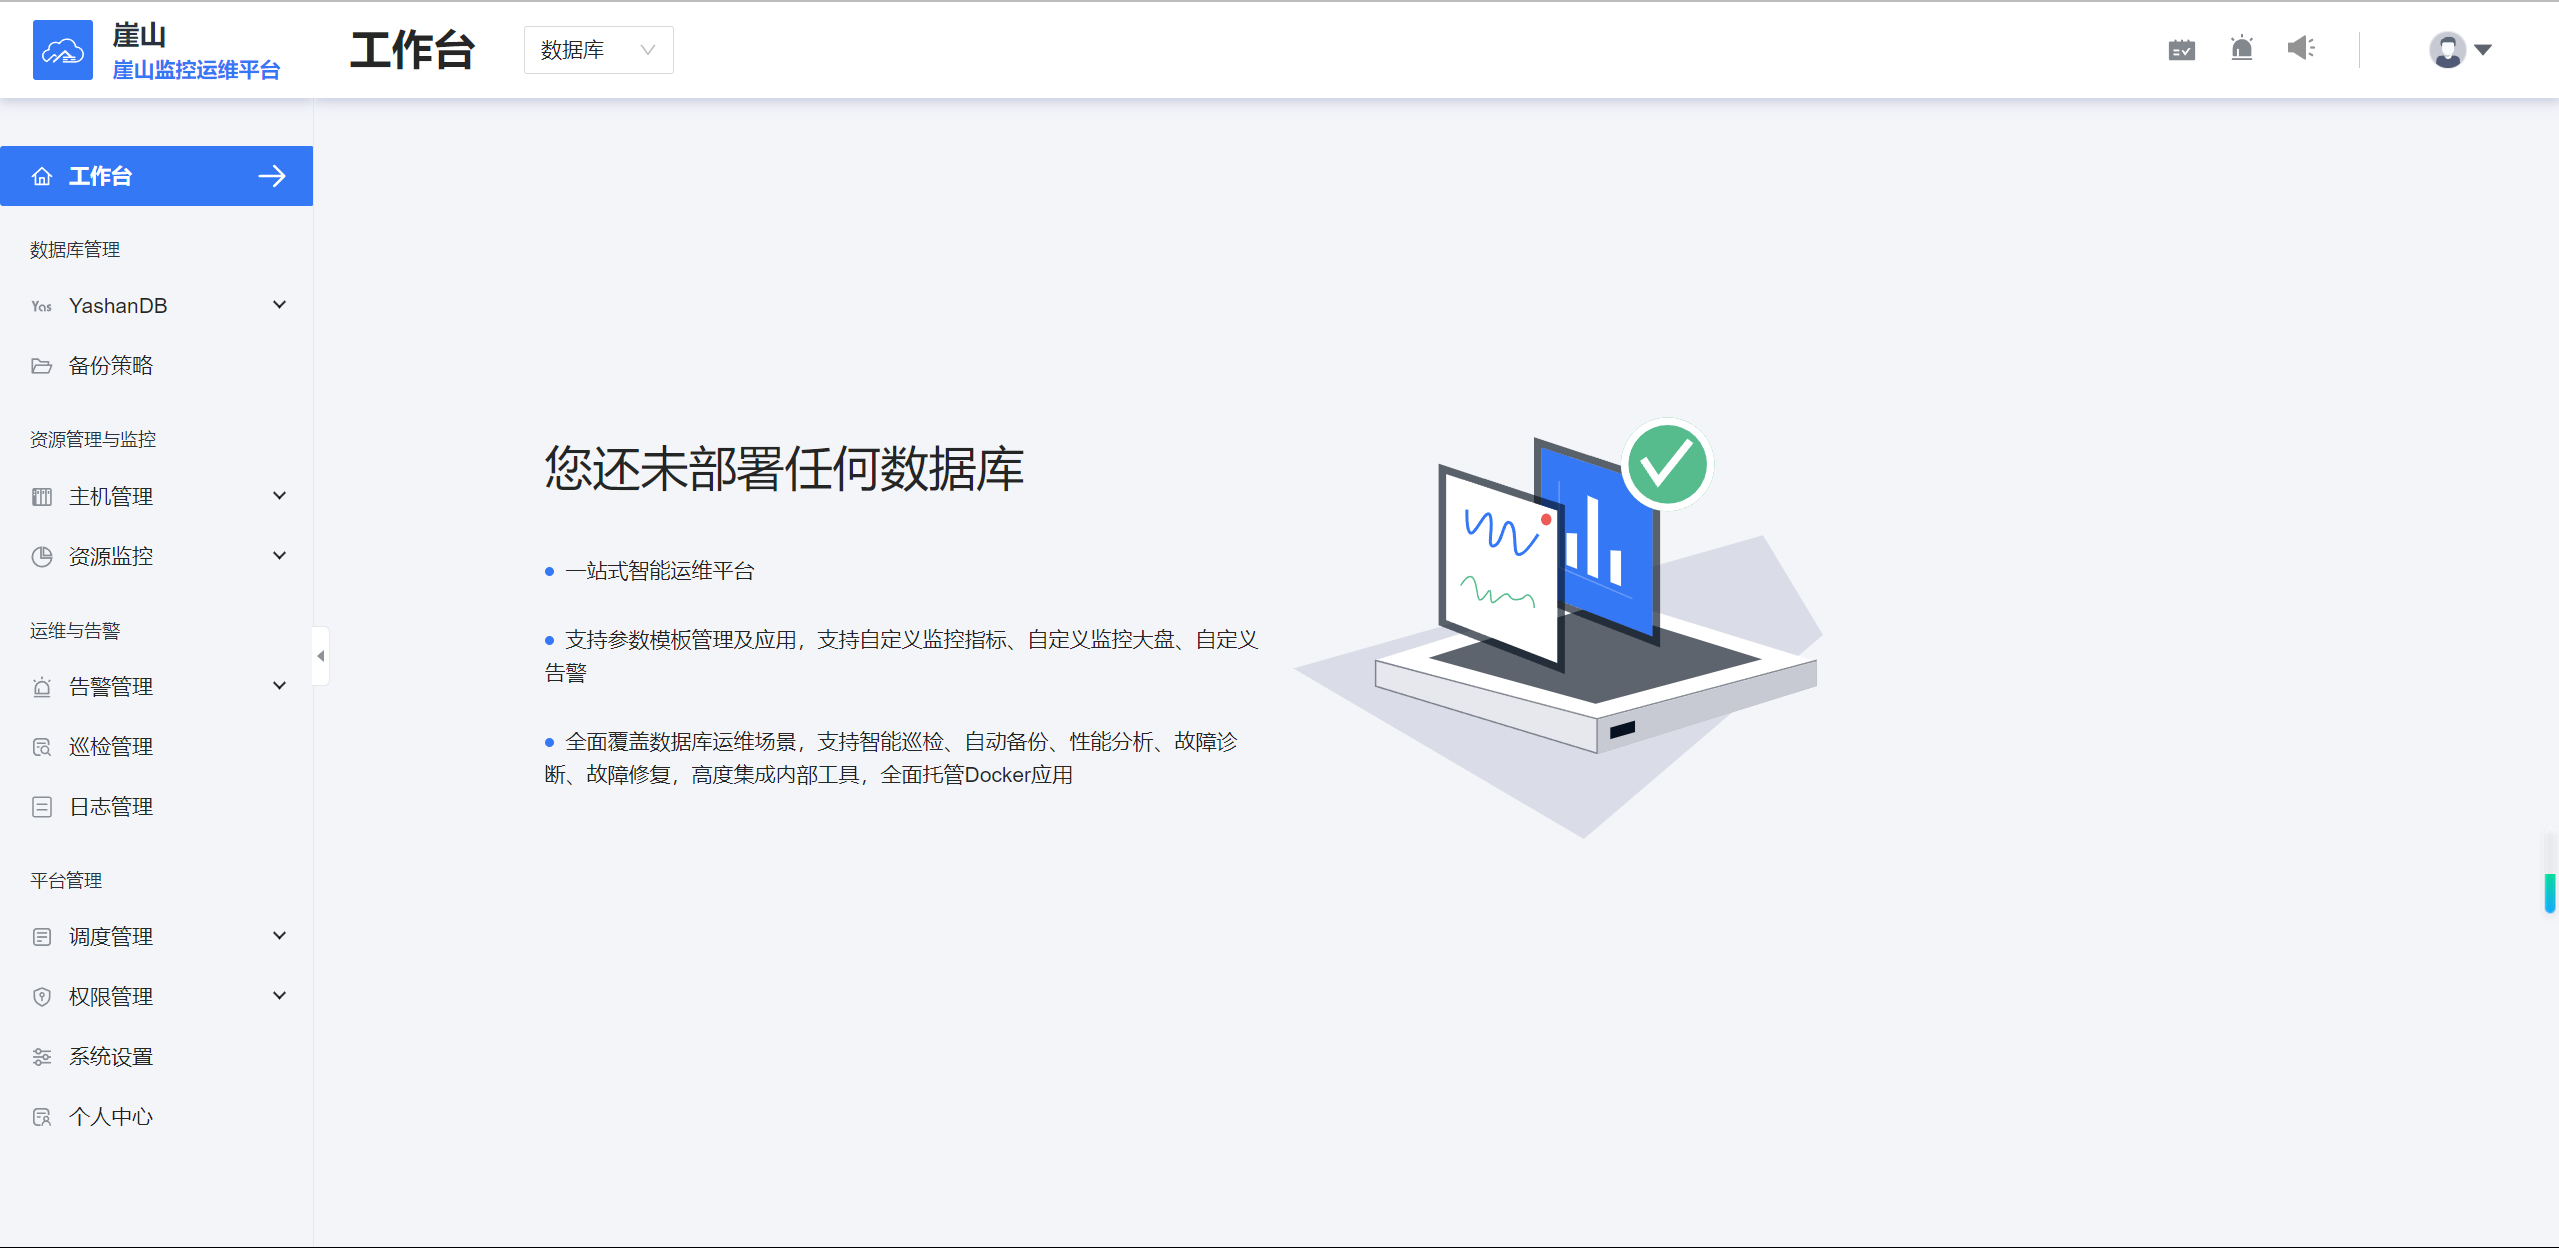Click the 日志管理 log icon
This screenshot has width=2559, height=1248.
(x=42, y=807)
